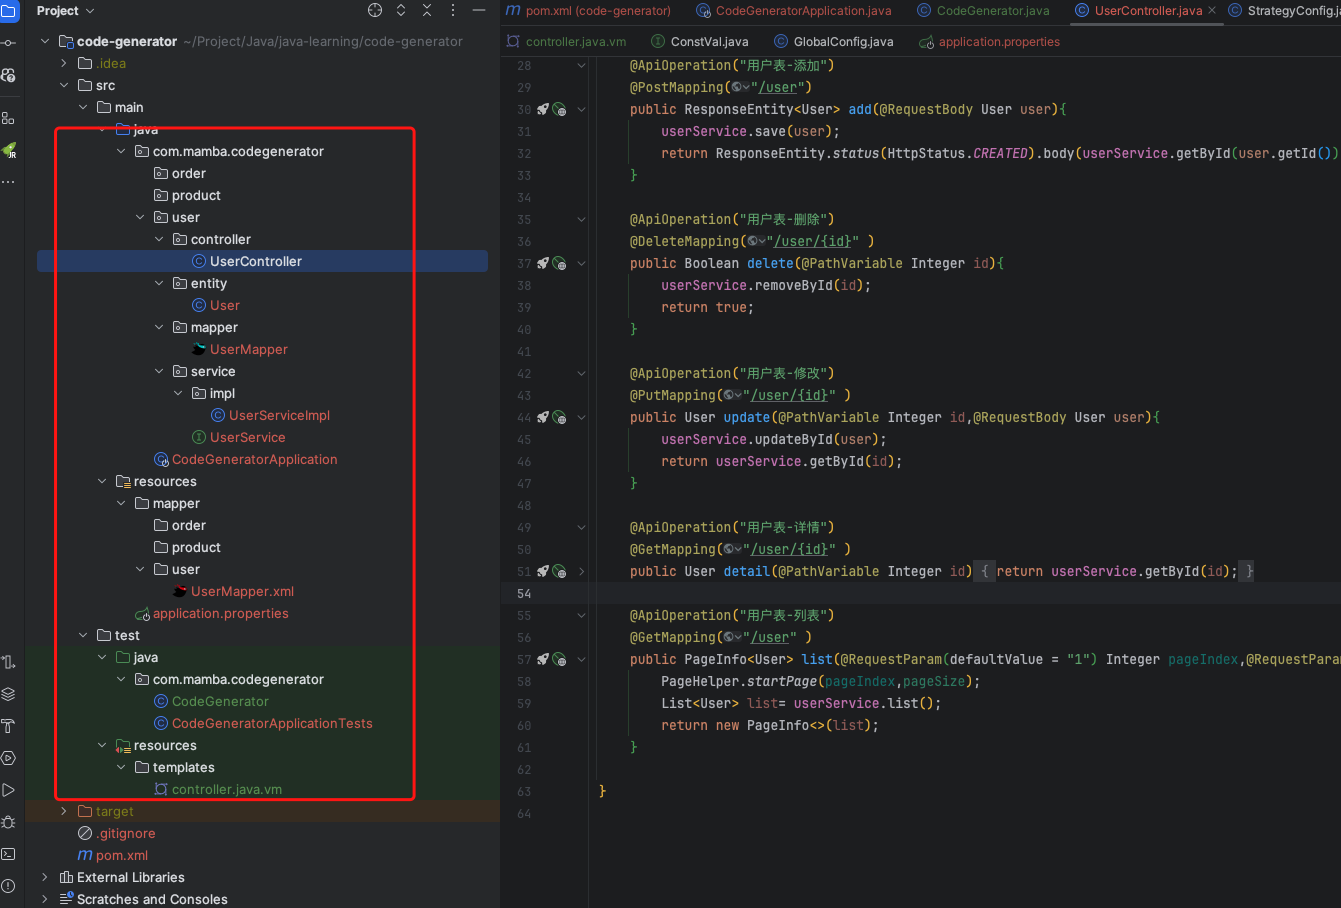Open the Project tool window icon
Image resolution: width=1341 pixels, height=908 pixels.
tap(9, 12)
